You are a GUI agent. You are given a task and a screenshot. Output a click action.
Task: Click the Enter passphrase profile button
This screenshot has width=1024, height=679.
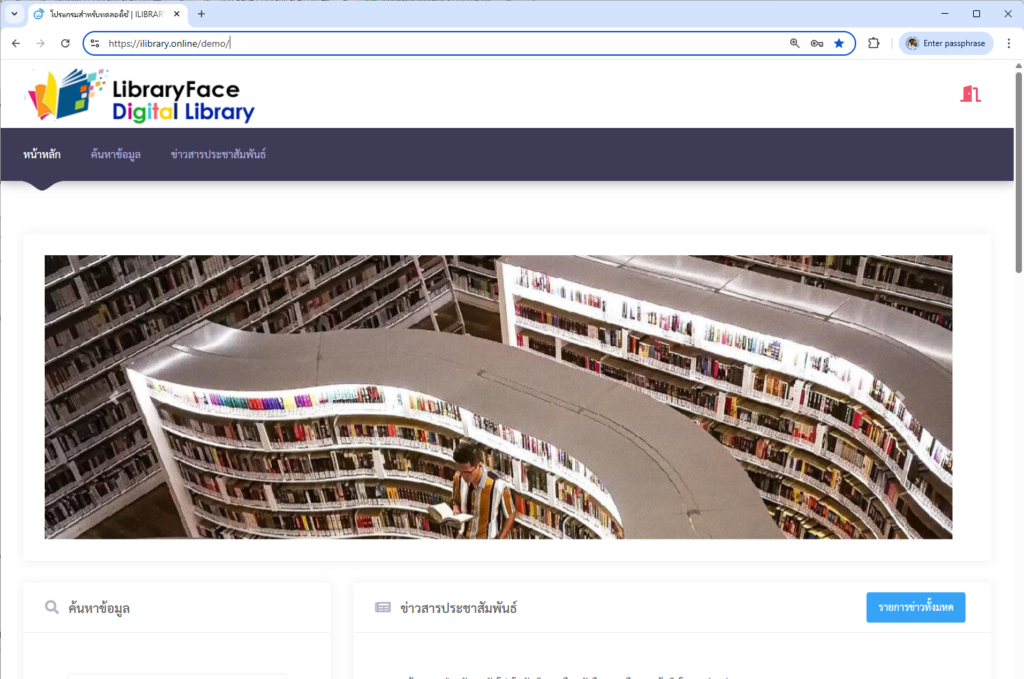point(945,43)
